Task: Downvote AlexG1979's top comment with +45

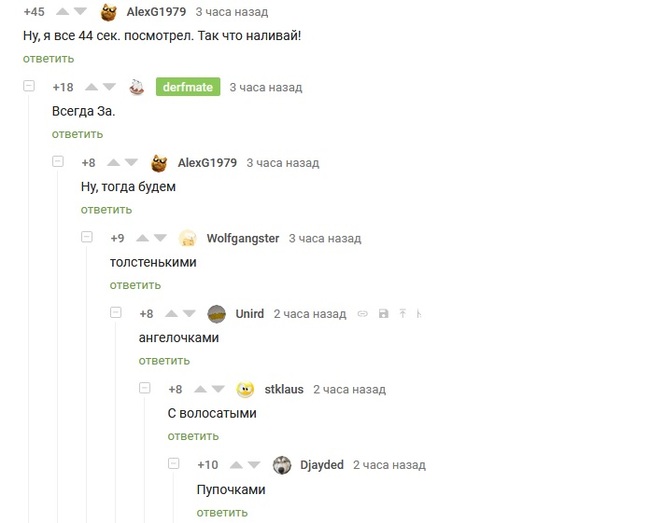Action: (x=80, y=12)
